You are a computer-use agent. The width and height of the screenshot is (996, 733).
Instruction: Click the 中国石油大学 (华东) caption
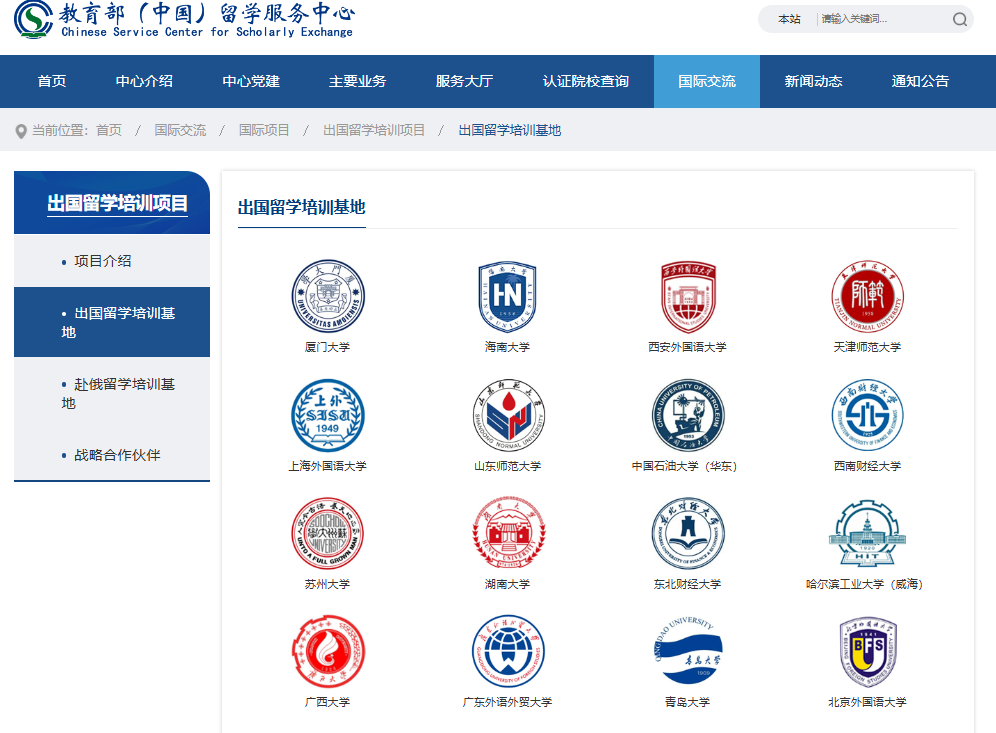685,466
